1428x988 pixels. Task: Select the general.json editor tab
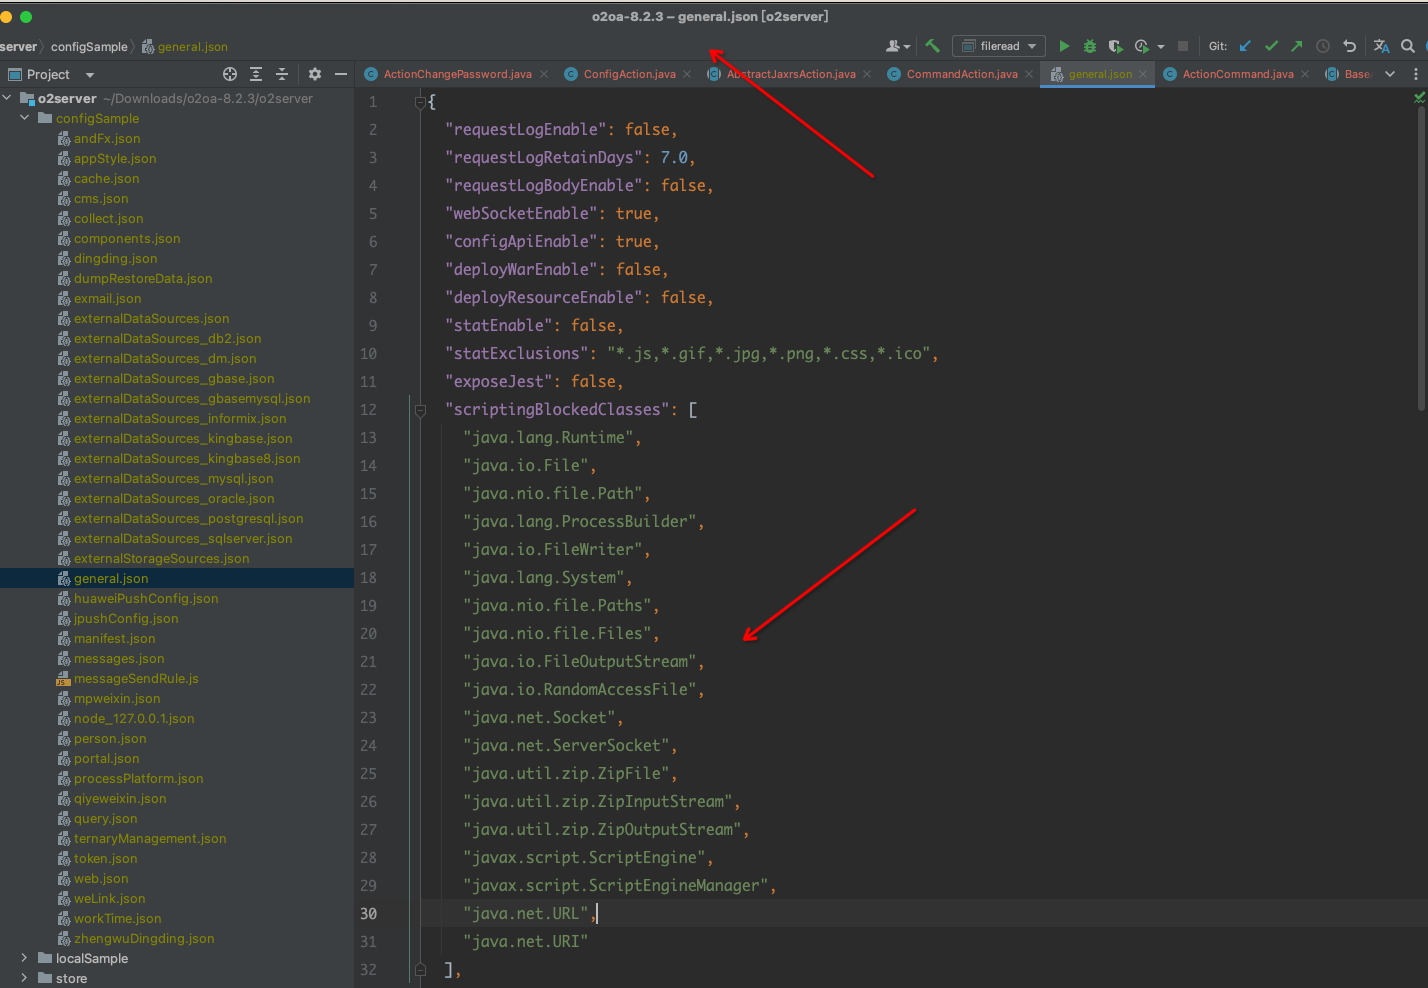click(1098, 74)
